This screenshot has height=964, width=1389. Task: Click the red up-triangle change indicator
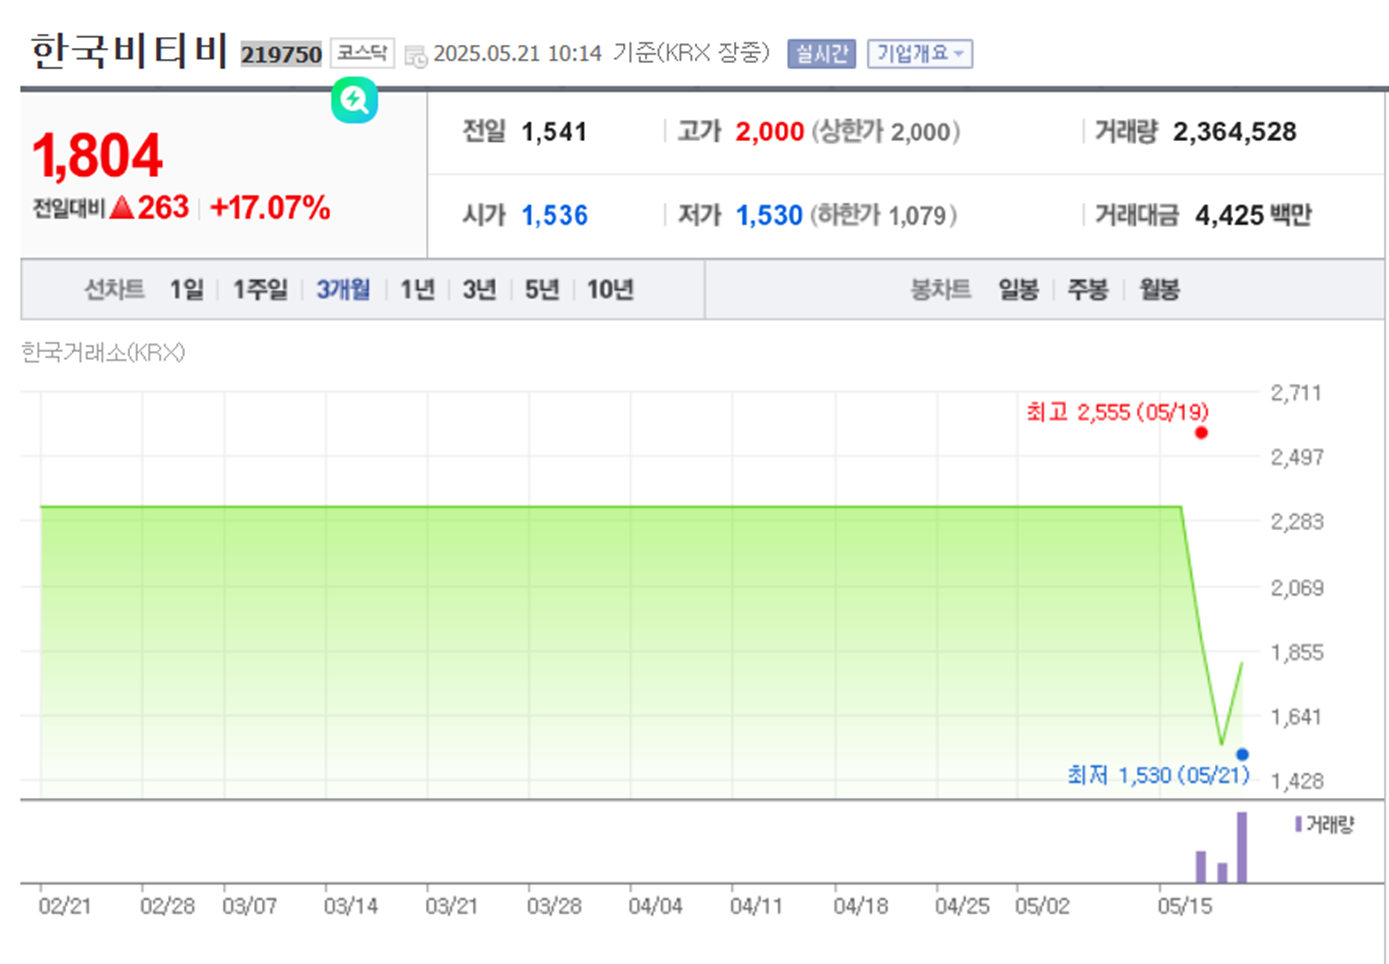pos(122,208)
